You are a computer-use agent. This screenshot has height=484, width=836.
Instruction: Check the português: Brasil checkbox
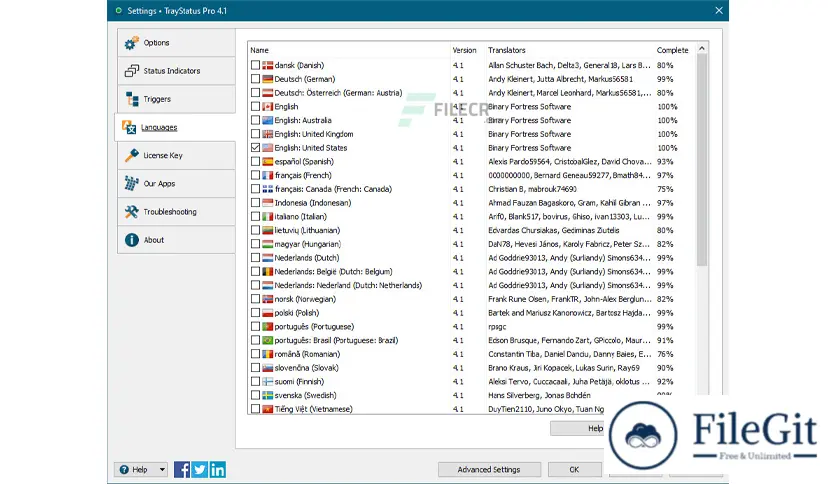point(255,340)
